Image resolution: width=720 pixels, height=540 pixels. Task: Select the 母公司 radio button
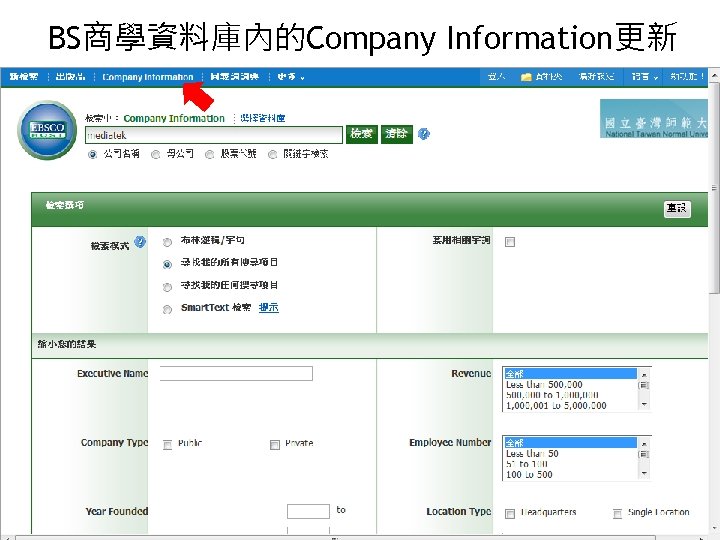tap(156, 155)
